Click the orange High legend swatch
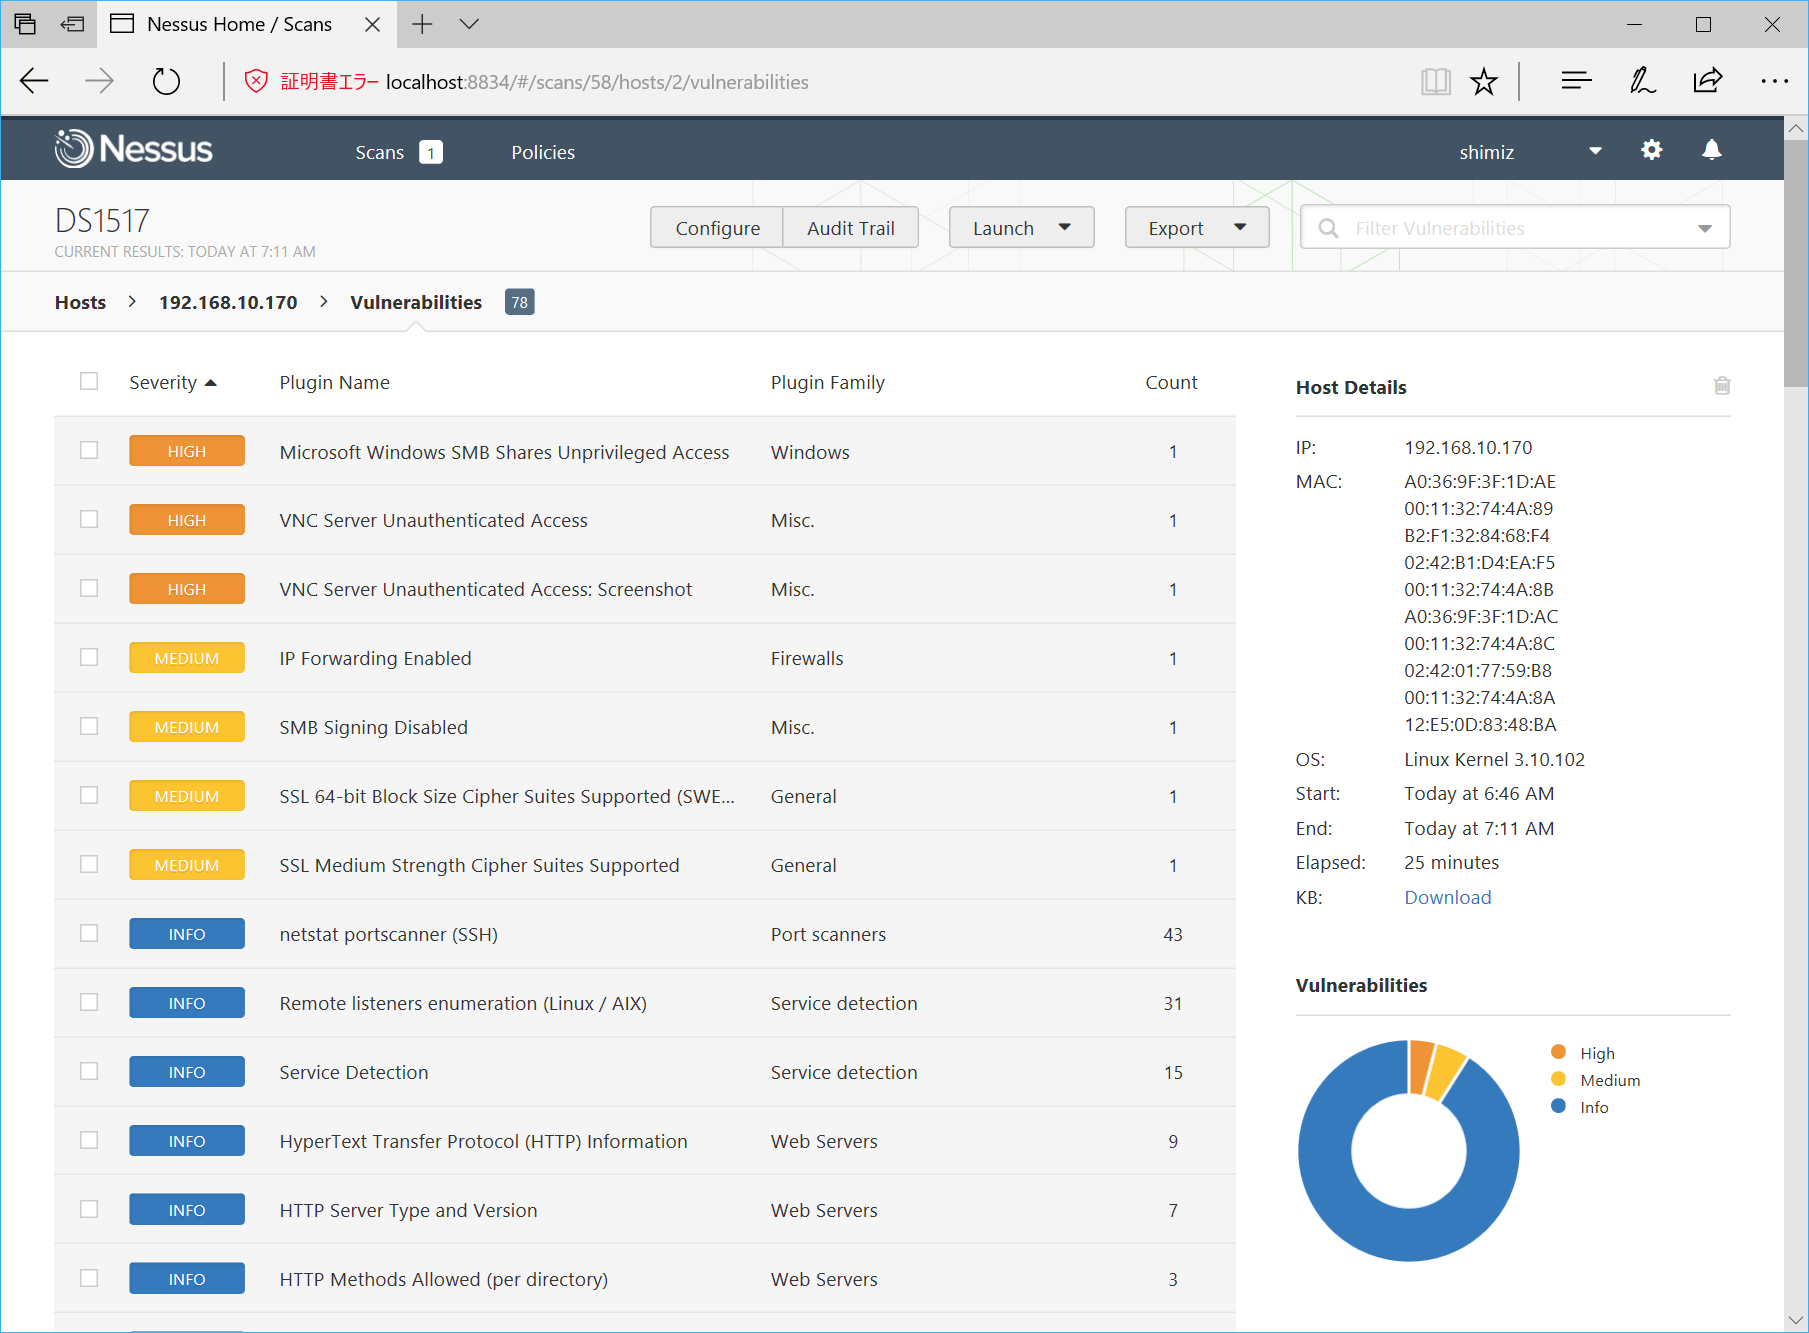This screenshot has height=1333, width=1809. click(1558, 1052)
